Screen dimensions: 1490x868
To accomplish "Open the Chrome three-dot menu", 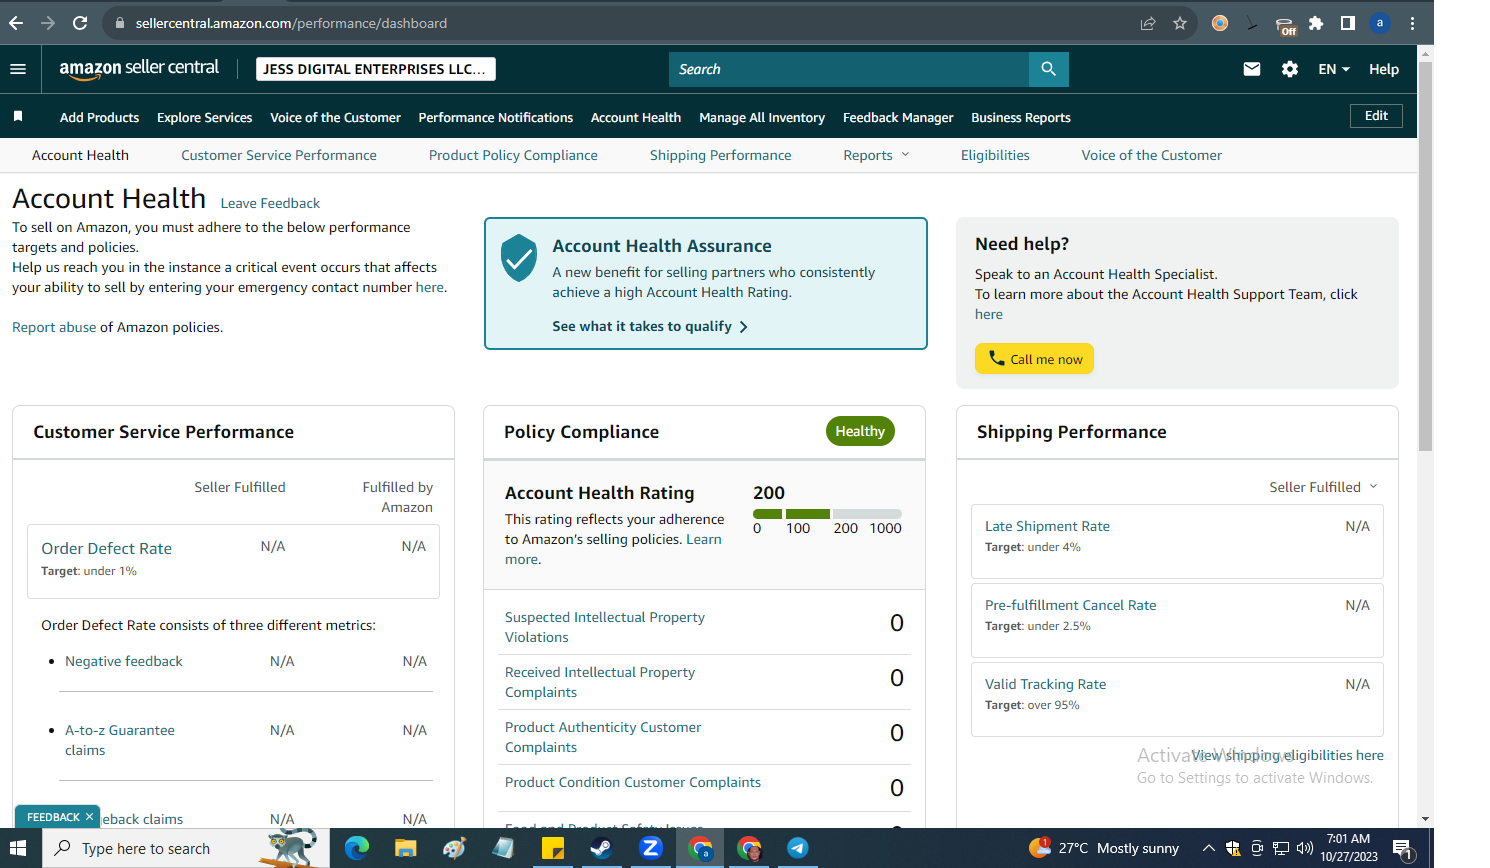I will (1412, 23).
